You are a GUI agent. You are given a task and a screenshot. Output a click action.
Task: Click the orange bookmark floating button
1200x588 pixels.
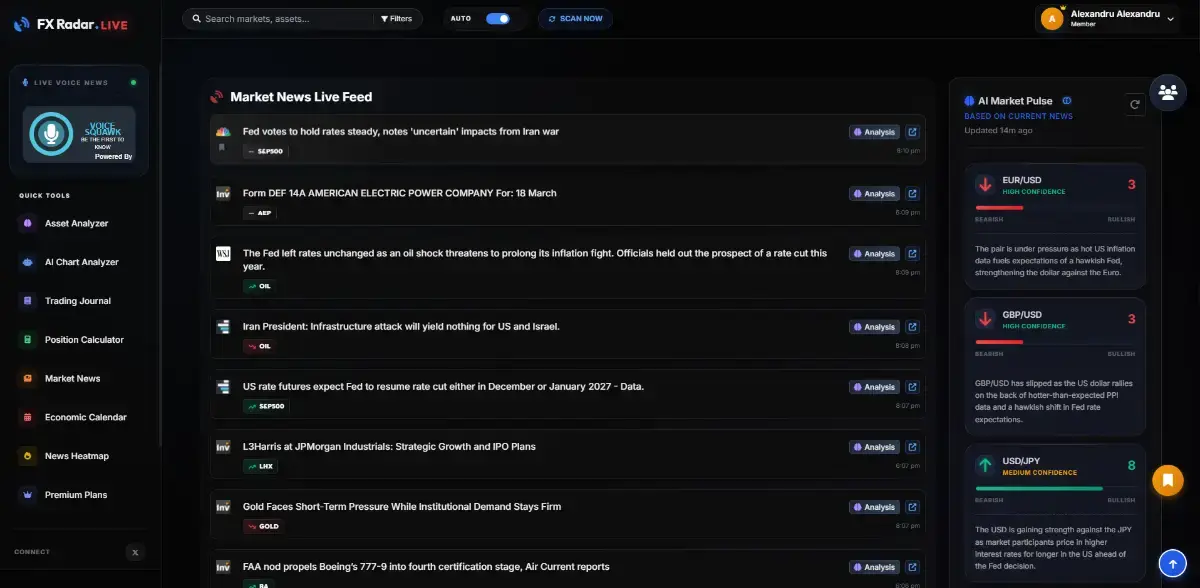pyautogui.click(x=1168, y=480)
